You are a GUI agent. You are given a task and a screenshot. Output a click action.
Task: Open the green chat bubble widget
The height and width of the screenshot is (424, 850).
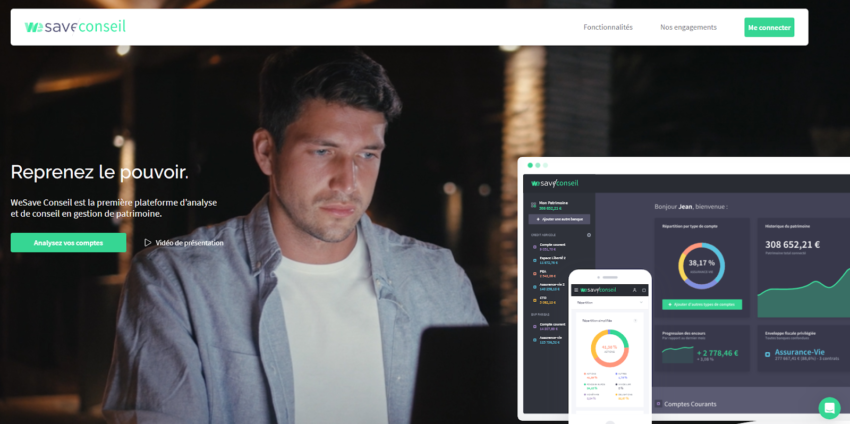[829, 407]
